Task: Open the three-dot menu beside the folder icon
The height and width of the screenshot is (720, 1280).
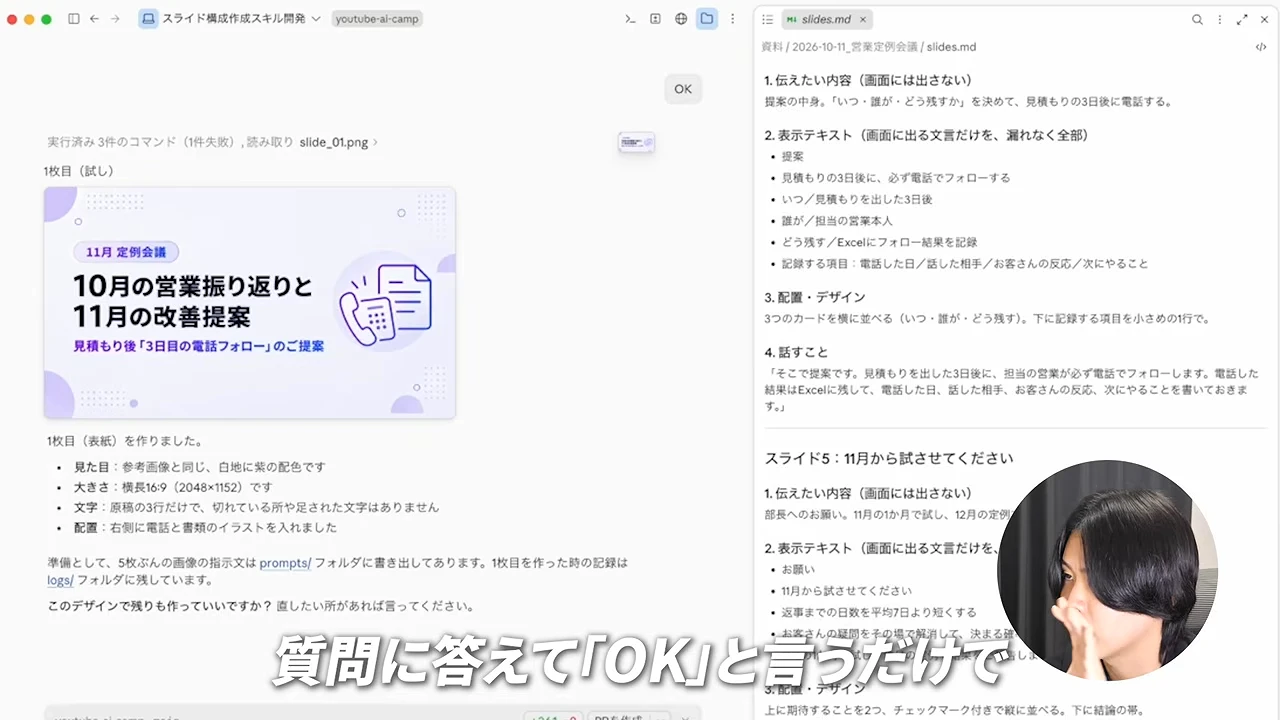Action: [733, 19]
